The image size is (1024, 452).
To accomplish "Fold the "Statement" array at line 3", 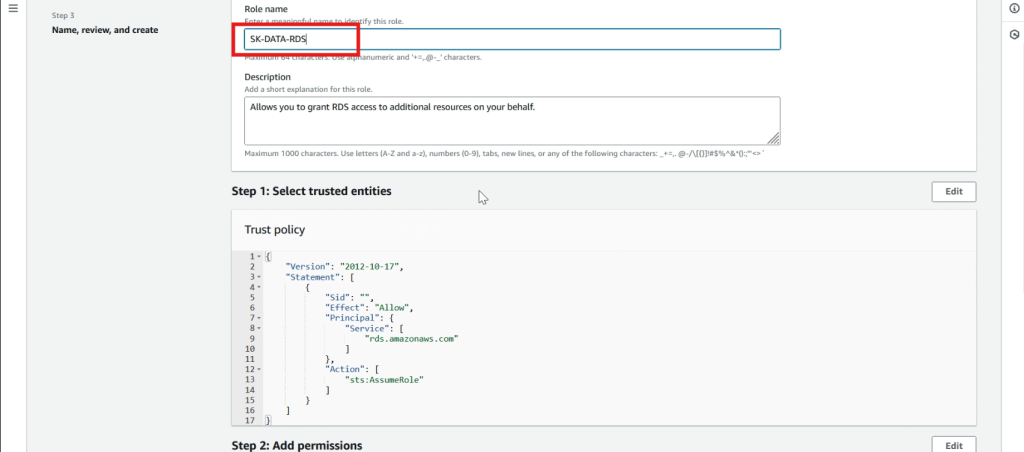I will tap(259, 277).
